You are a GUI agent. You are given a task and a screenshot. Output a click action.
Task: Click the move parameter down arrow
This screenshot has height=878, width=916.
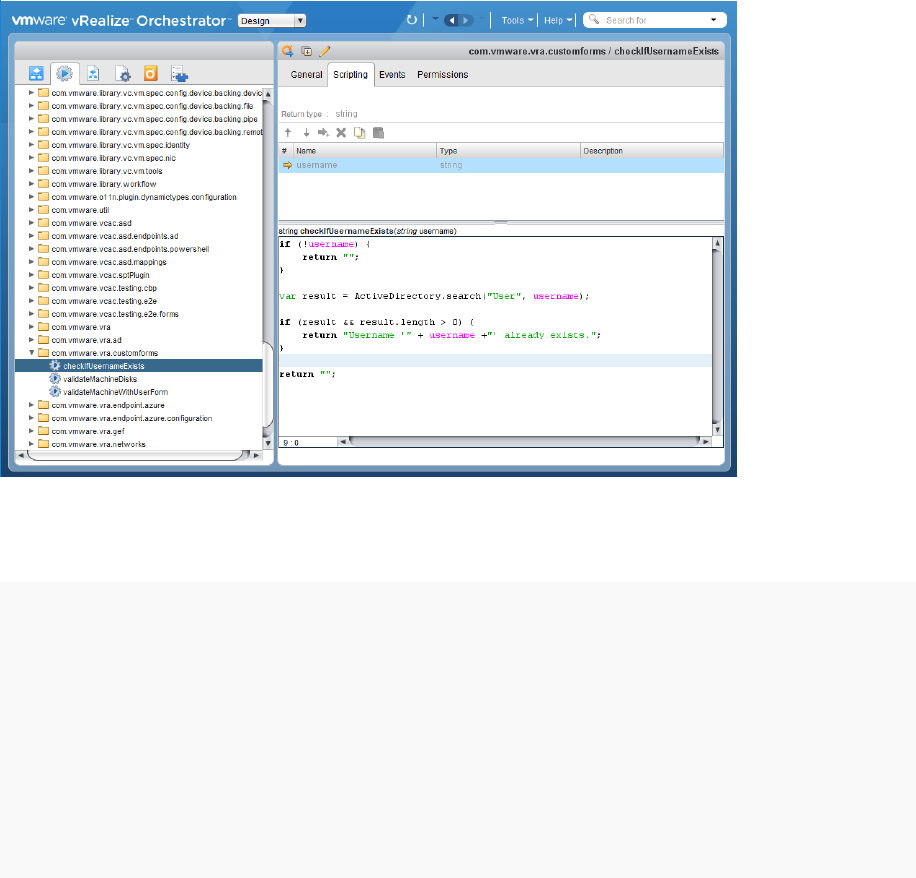[305, 132]
